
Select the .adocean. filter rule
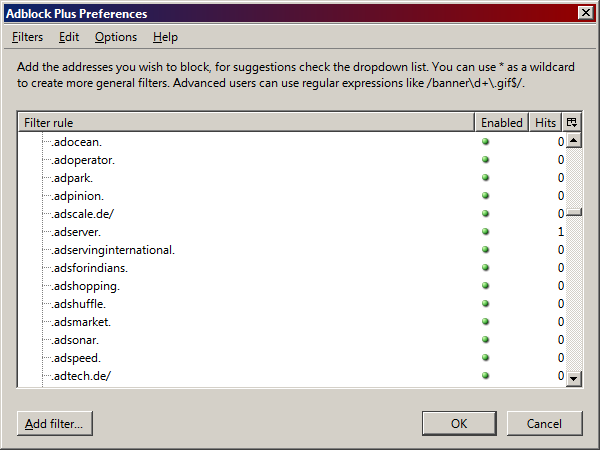point(77,142)
